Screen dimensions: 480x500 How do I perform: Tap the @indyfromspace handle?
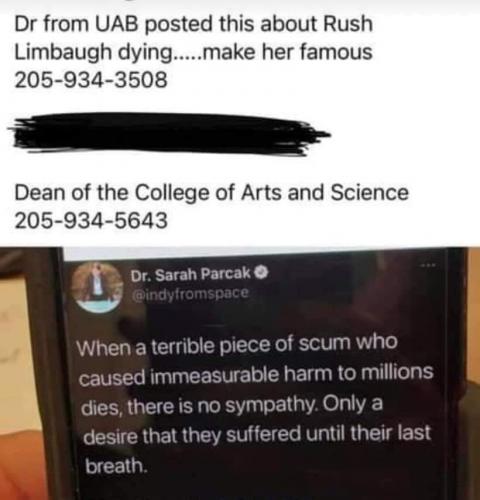click(x=191, y=293)
